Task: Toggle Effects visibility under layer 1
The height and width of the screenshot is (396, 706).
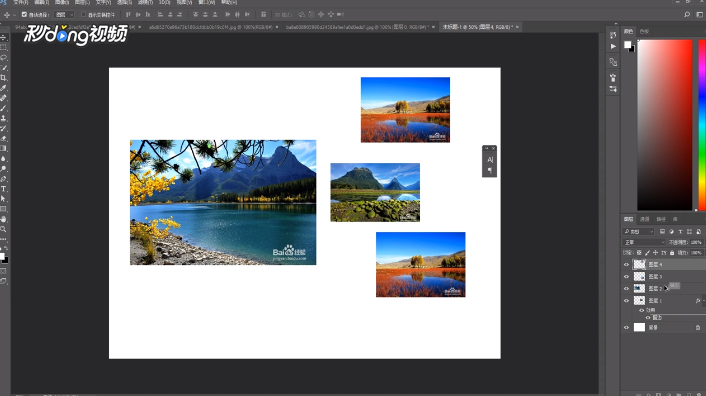Action: 642,310
